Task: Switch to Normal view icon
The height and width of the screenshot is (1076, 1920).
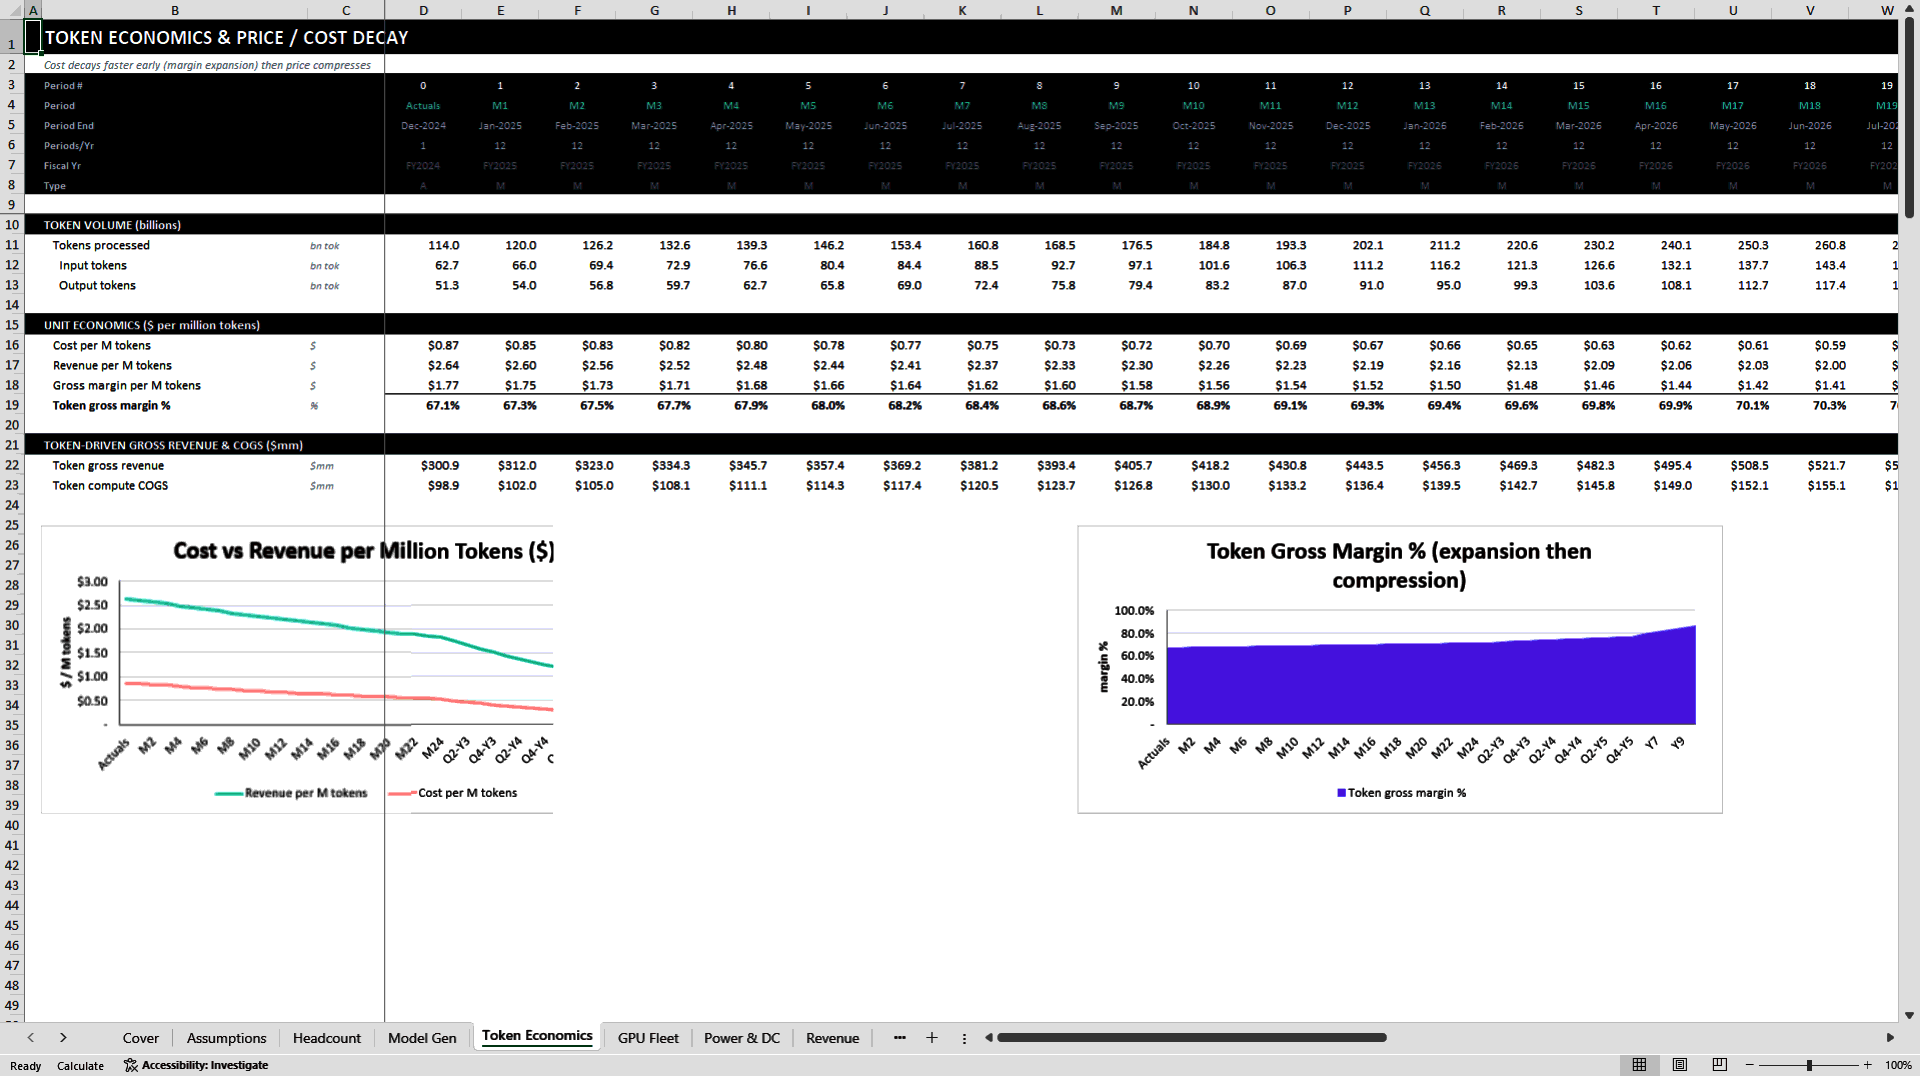Action: point(1639,1065)
